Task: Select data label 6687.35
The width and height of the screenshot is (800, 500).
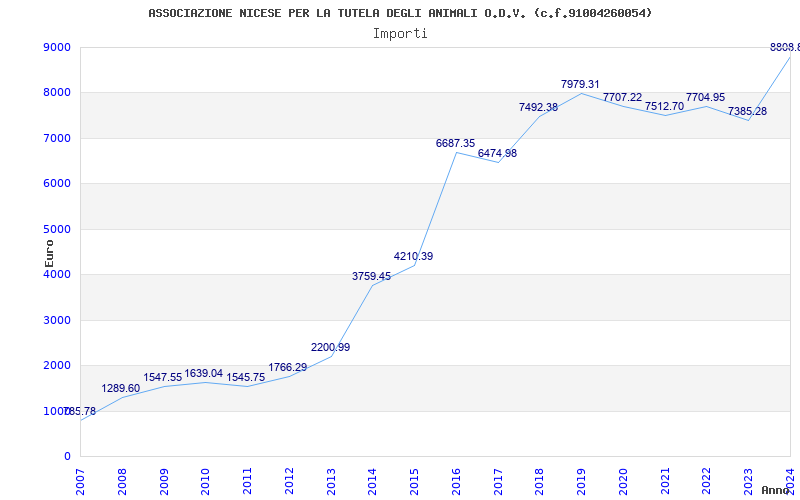Action: coord(455,144)
